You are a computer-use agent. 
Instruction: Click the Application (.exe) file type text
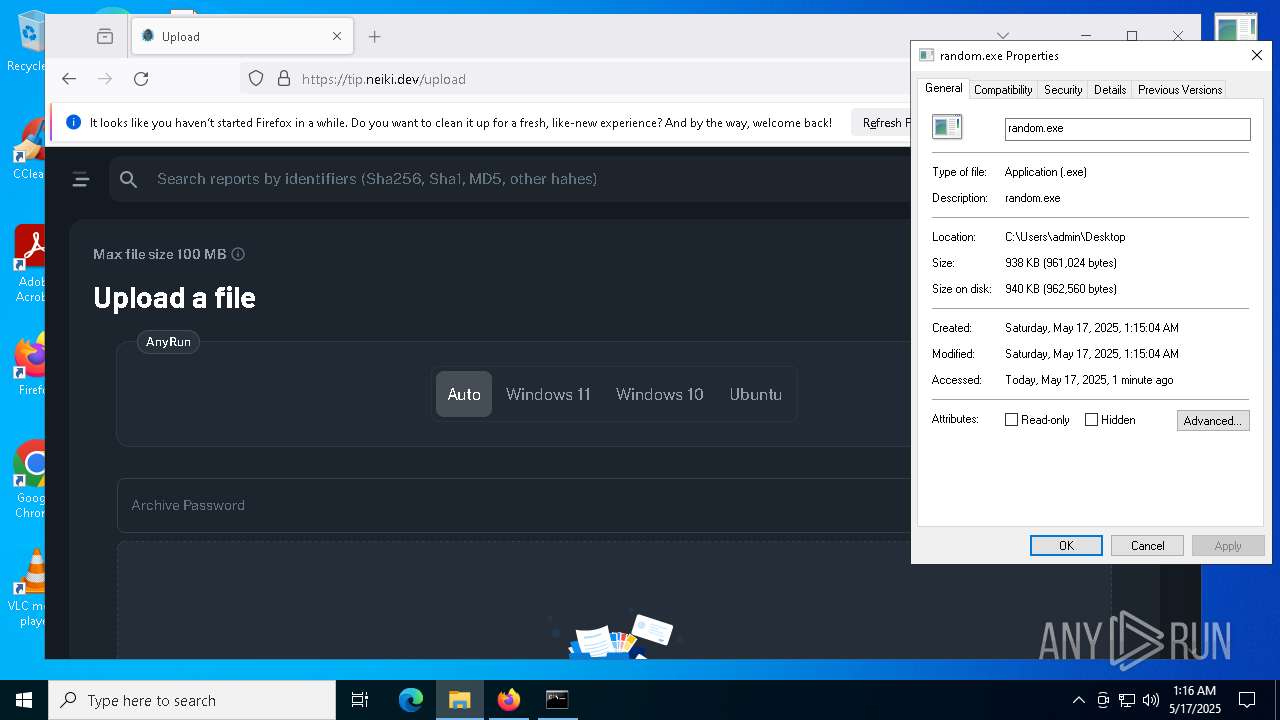tap(1046, 172)
